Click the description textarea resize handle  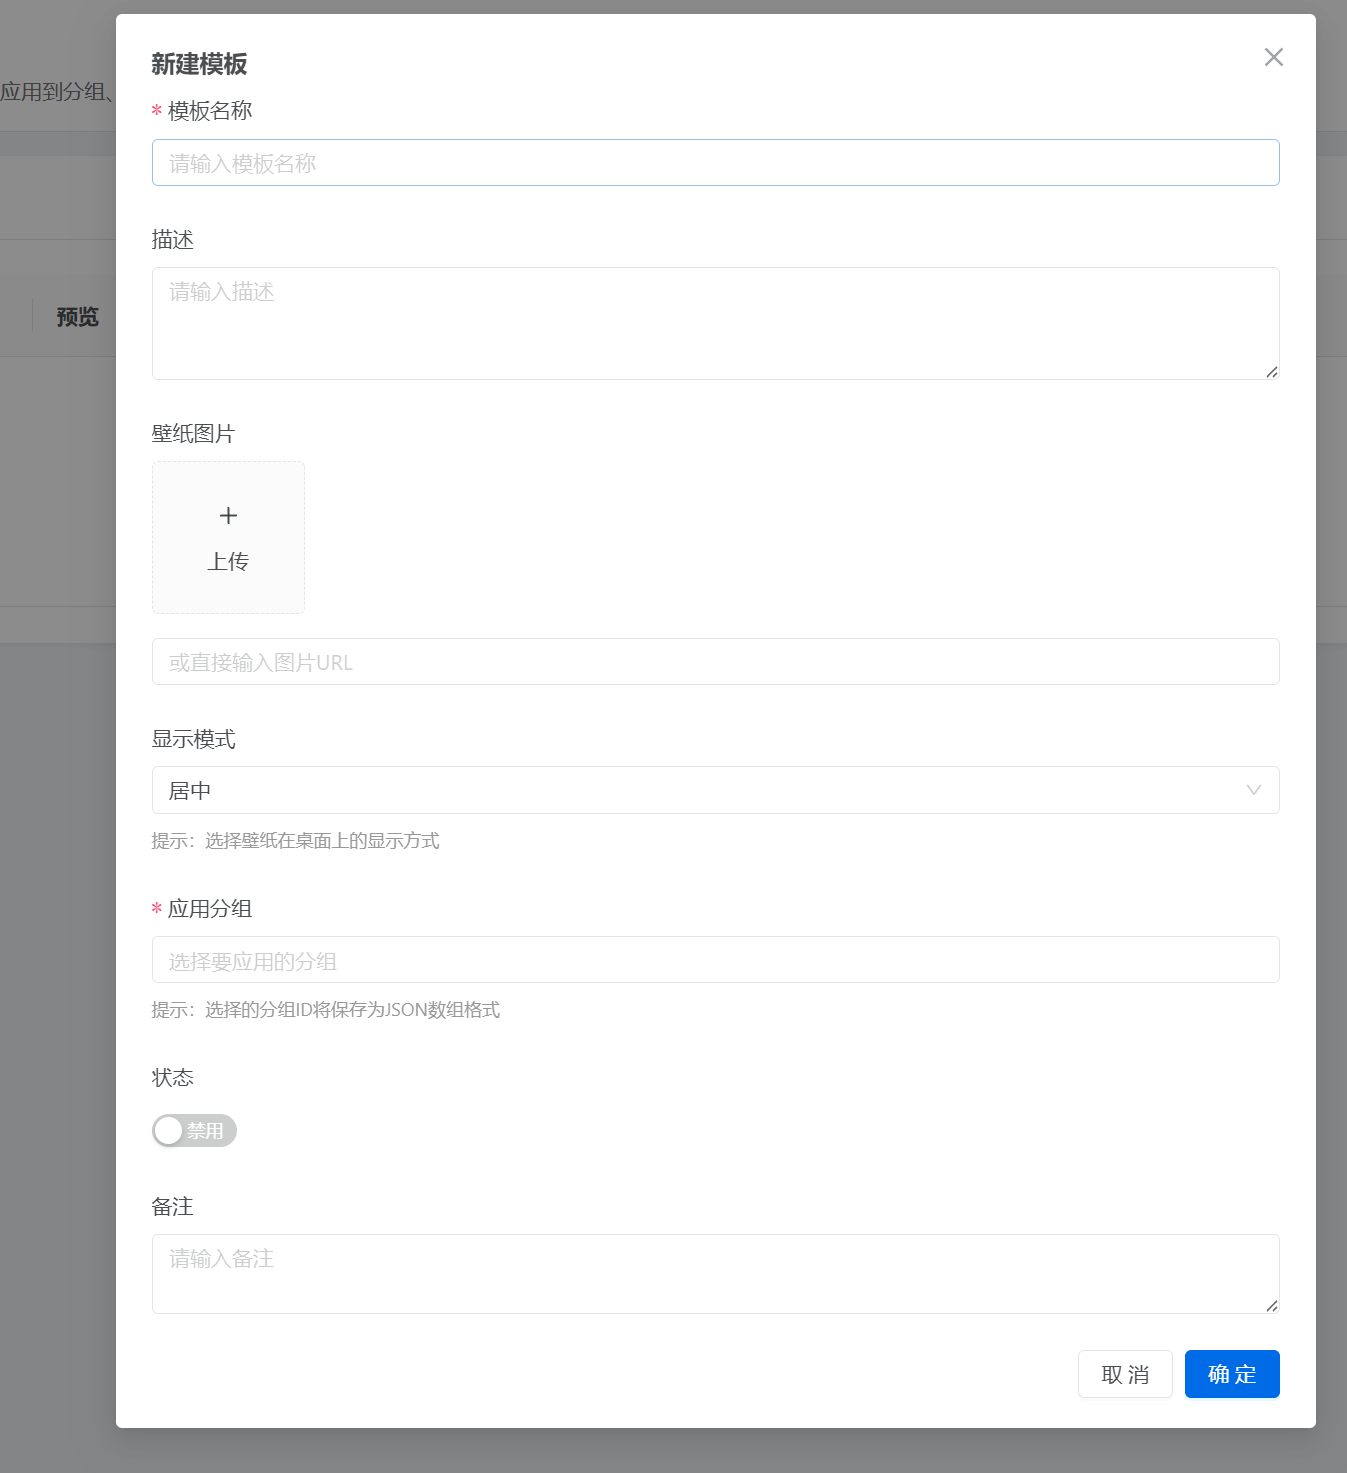point(1273,373)
